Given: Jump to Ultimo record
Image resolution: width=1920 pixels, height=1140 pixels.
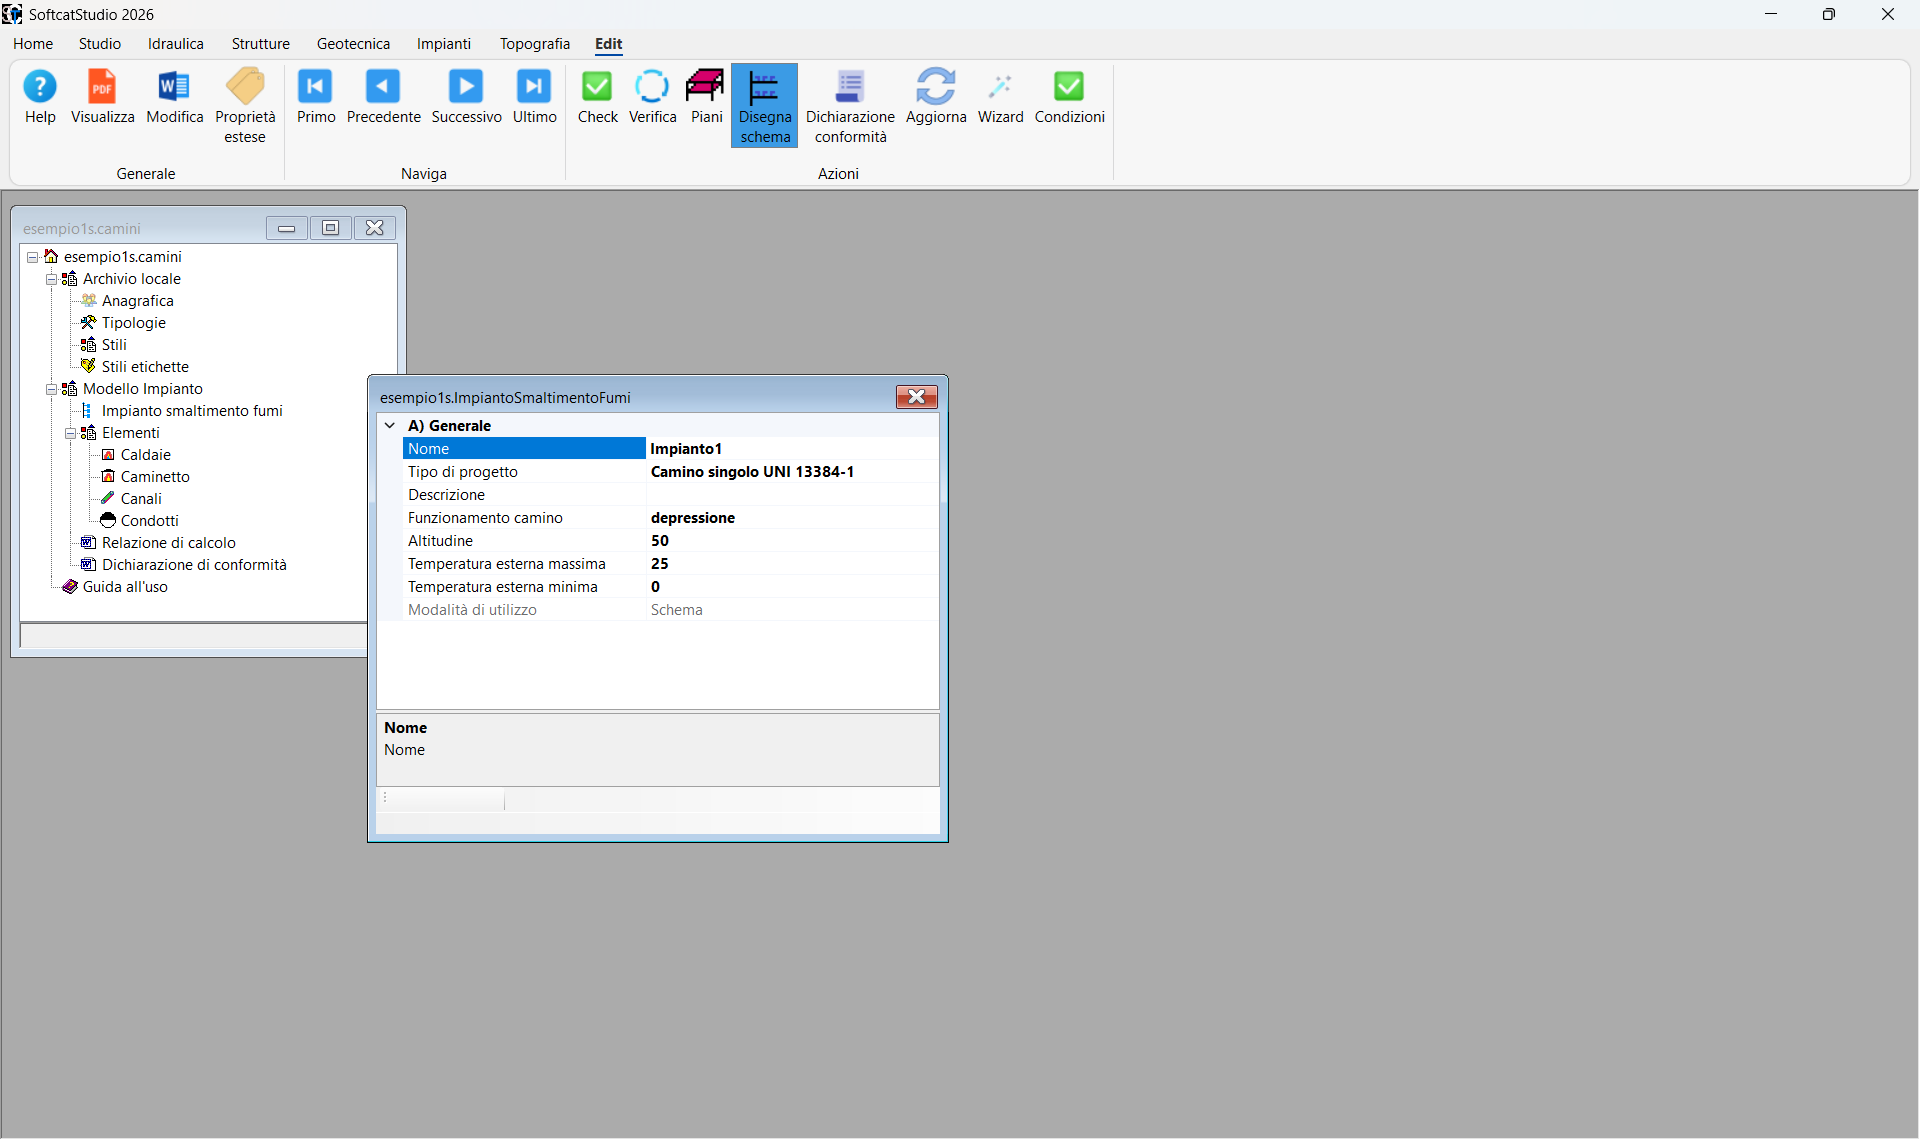Looking at the screenshot, I should 534,96.
